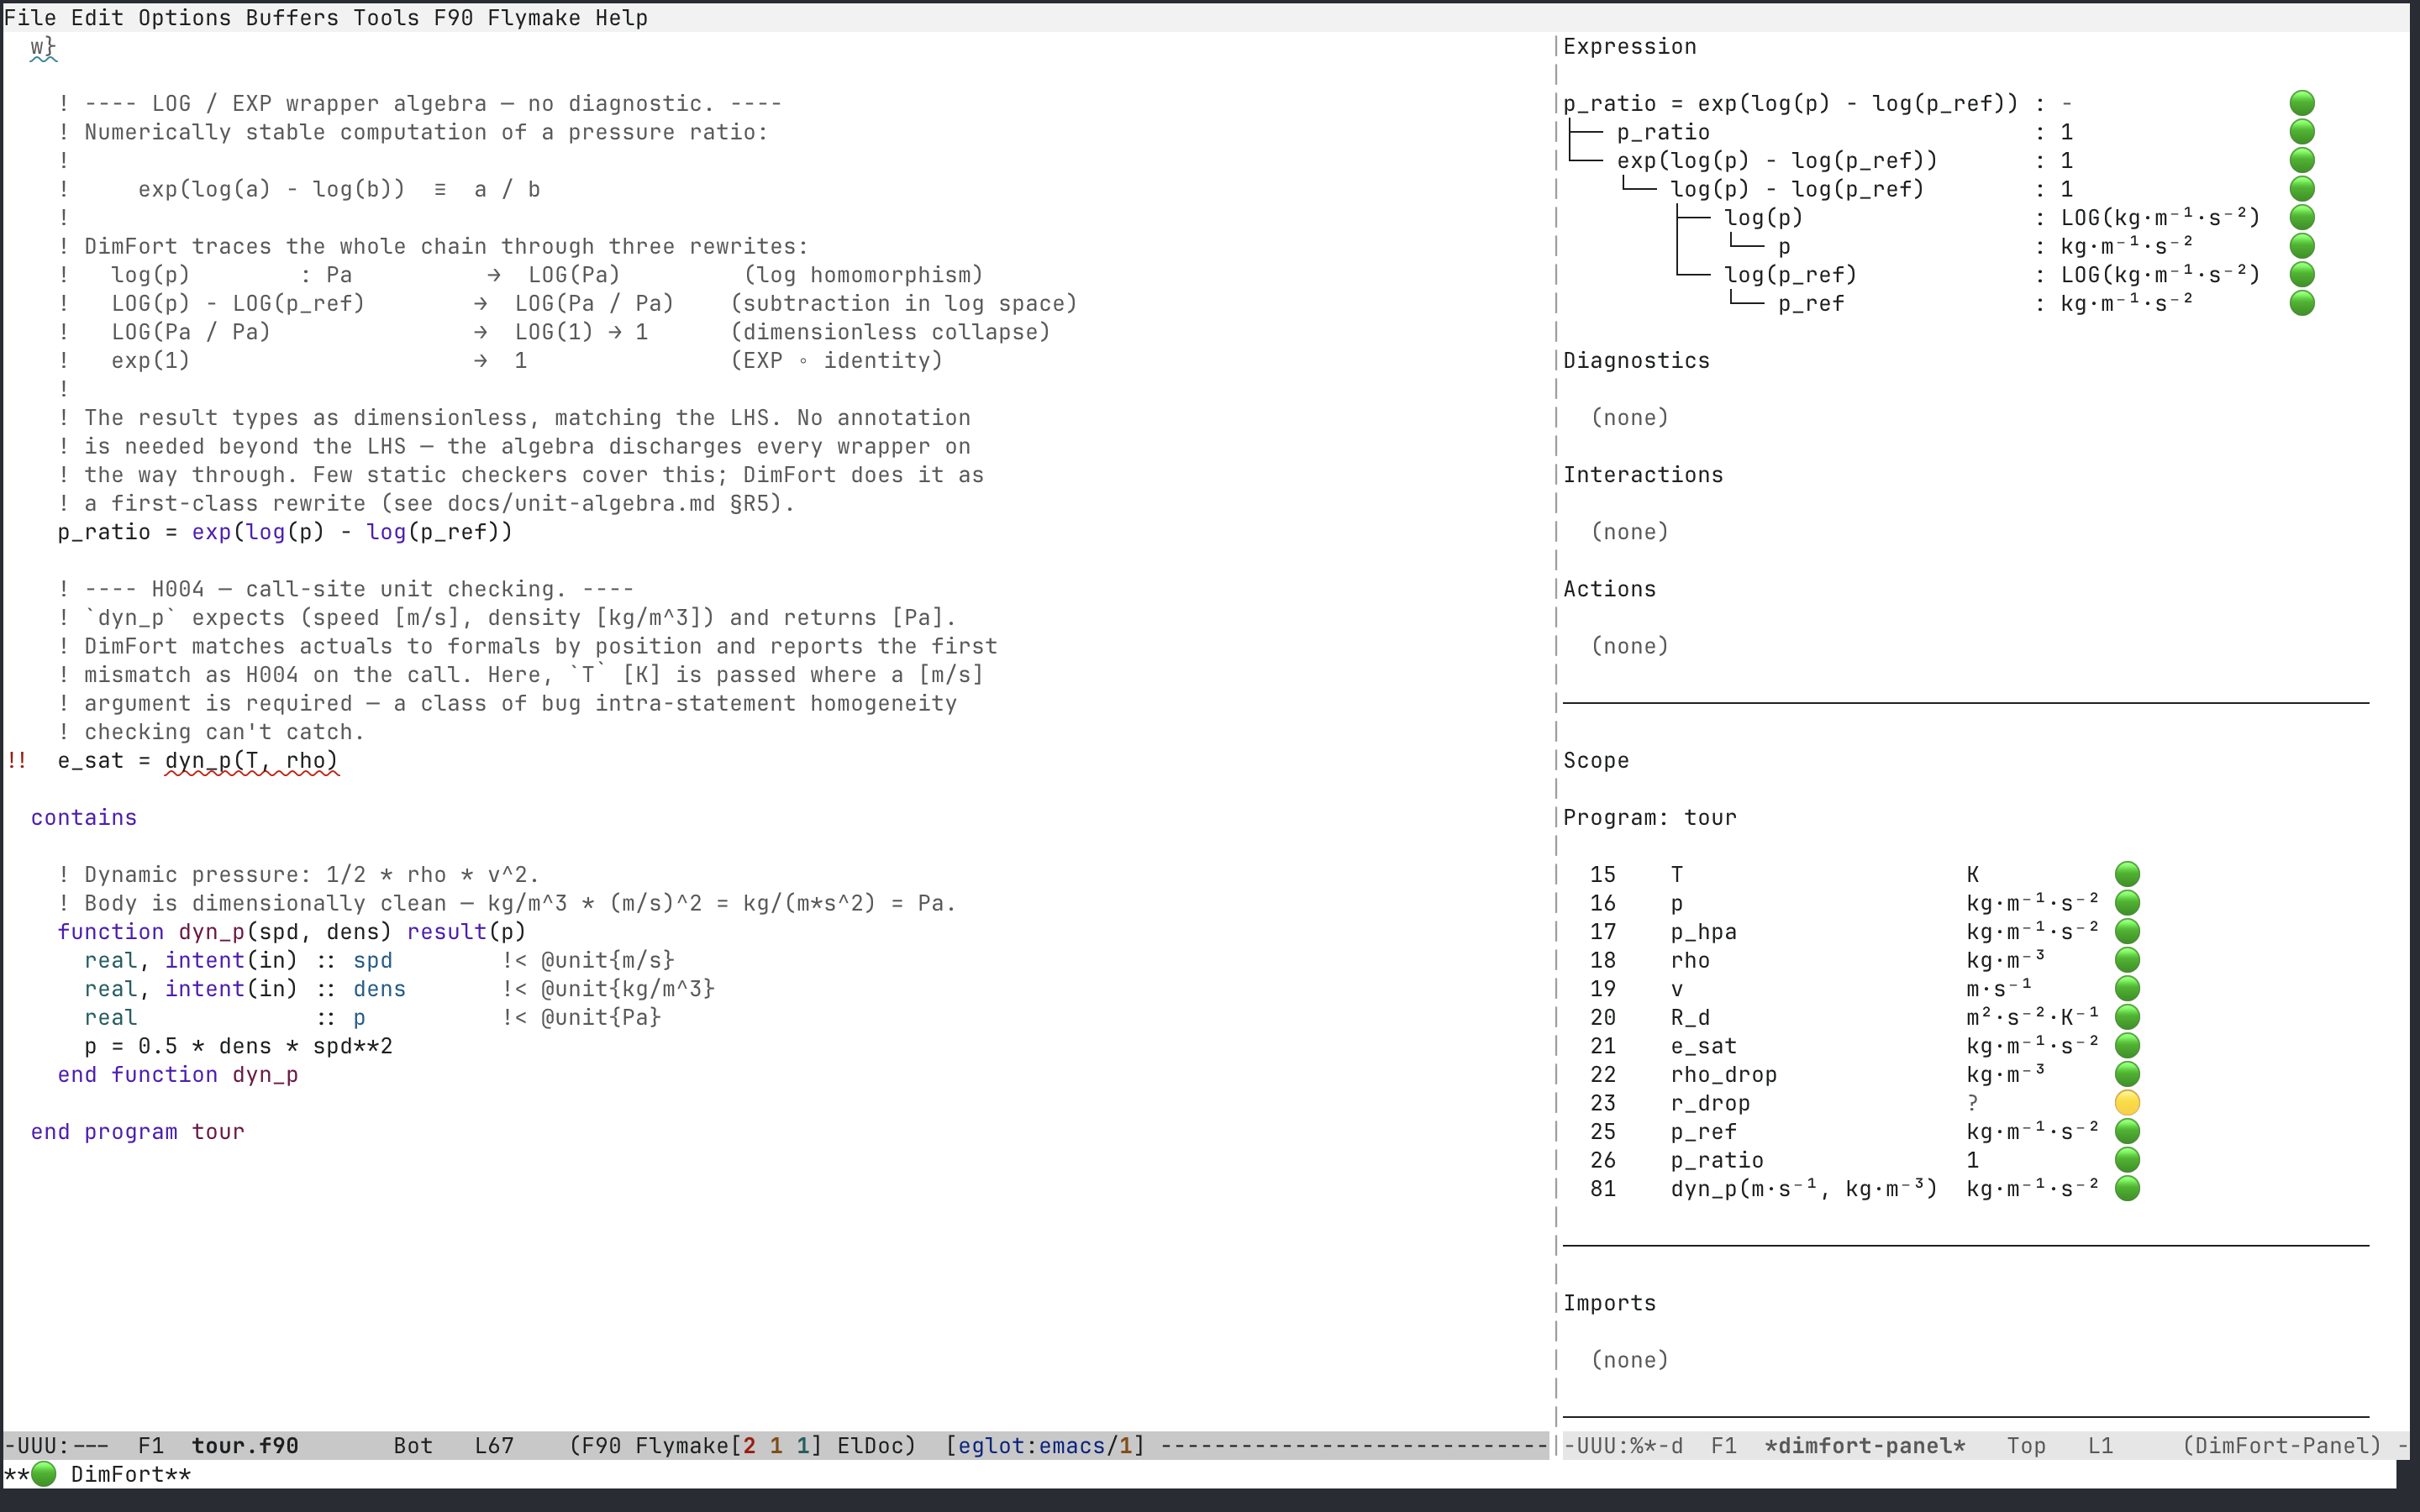Click the Interactions section heading
This screenshot has width=2420, height=1512.
coord(1643,475)
